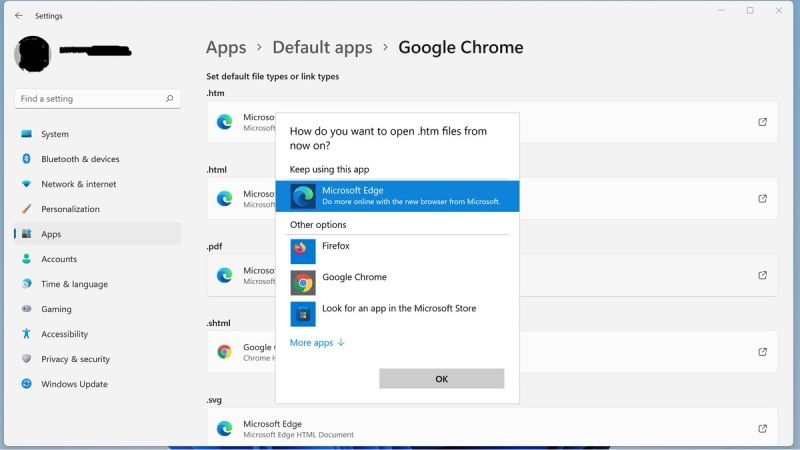
Task: Click the Apps sidebar icon
Action: click(x=27, y=234)
